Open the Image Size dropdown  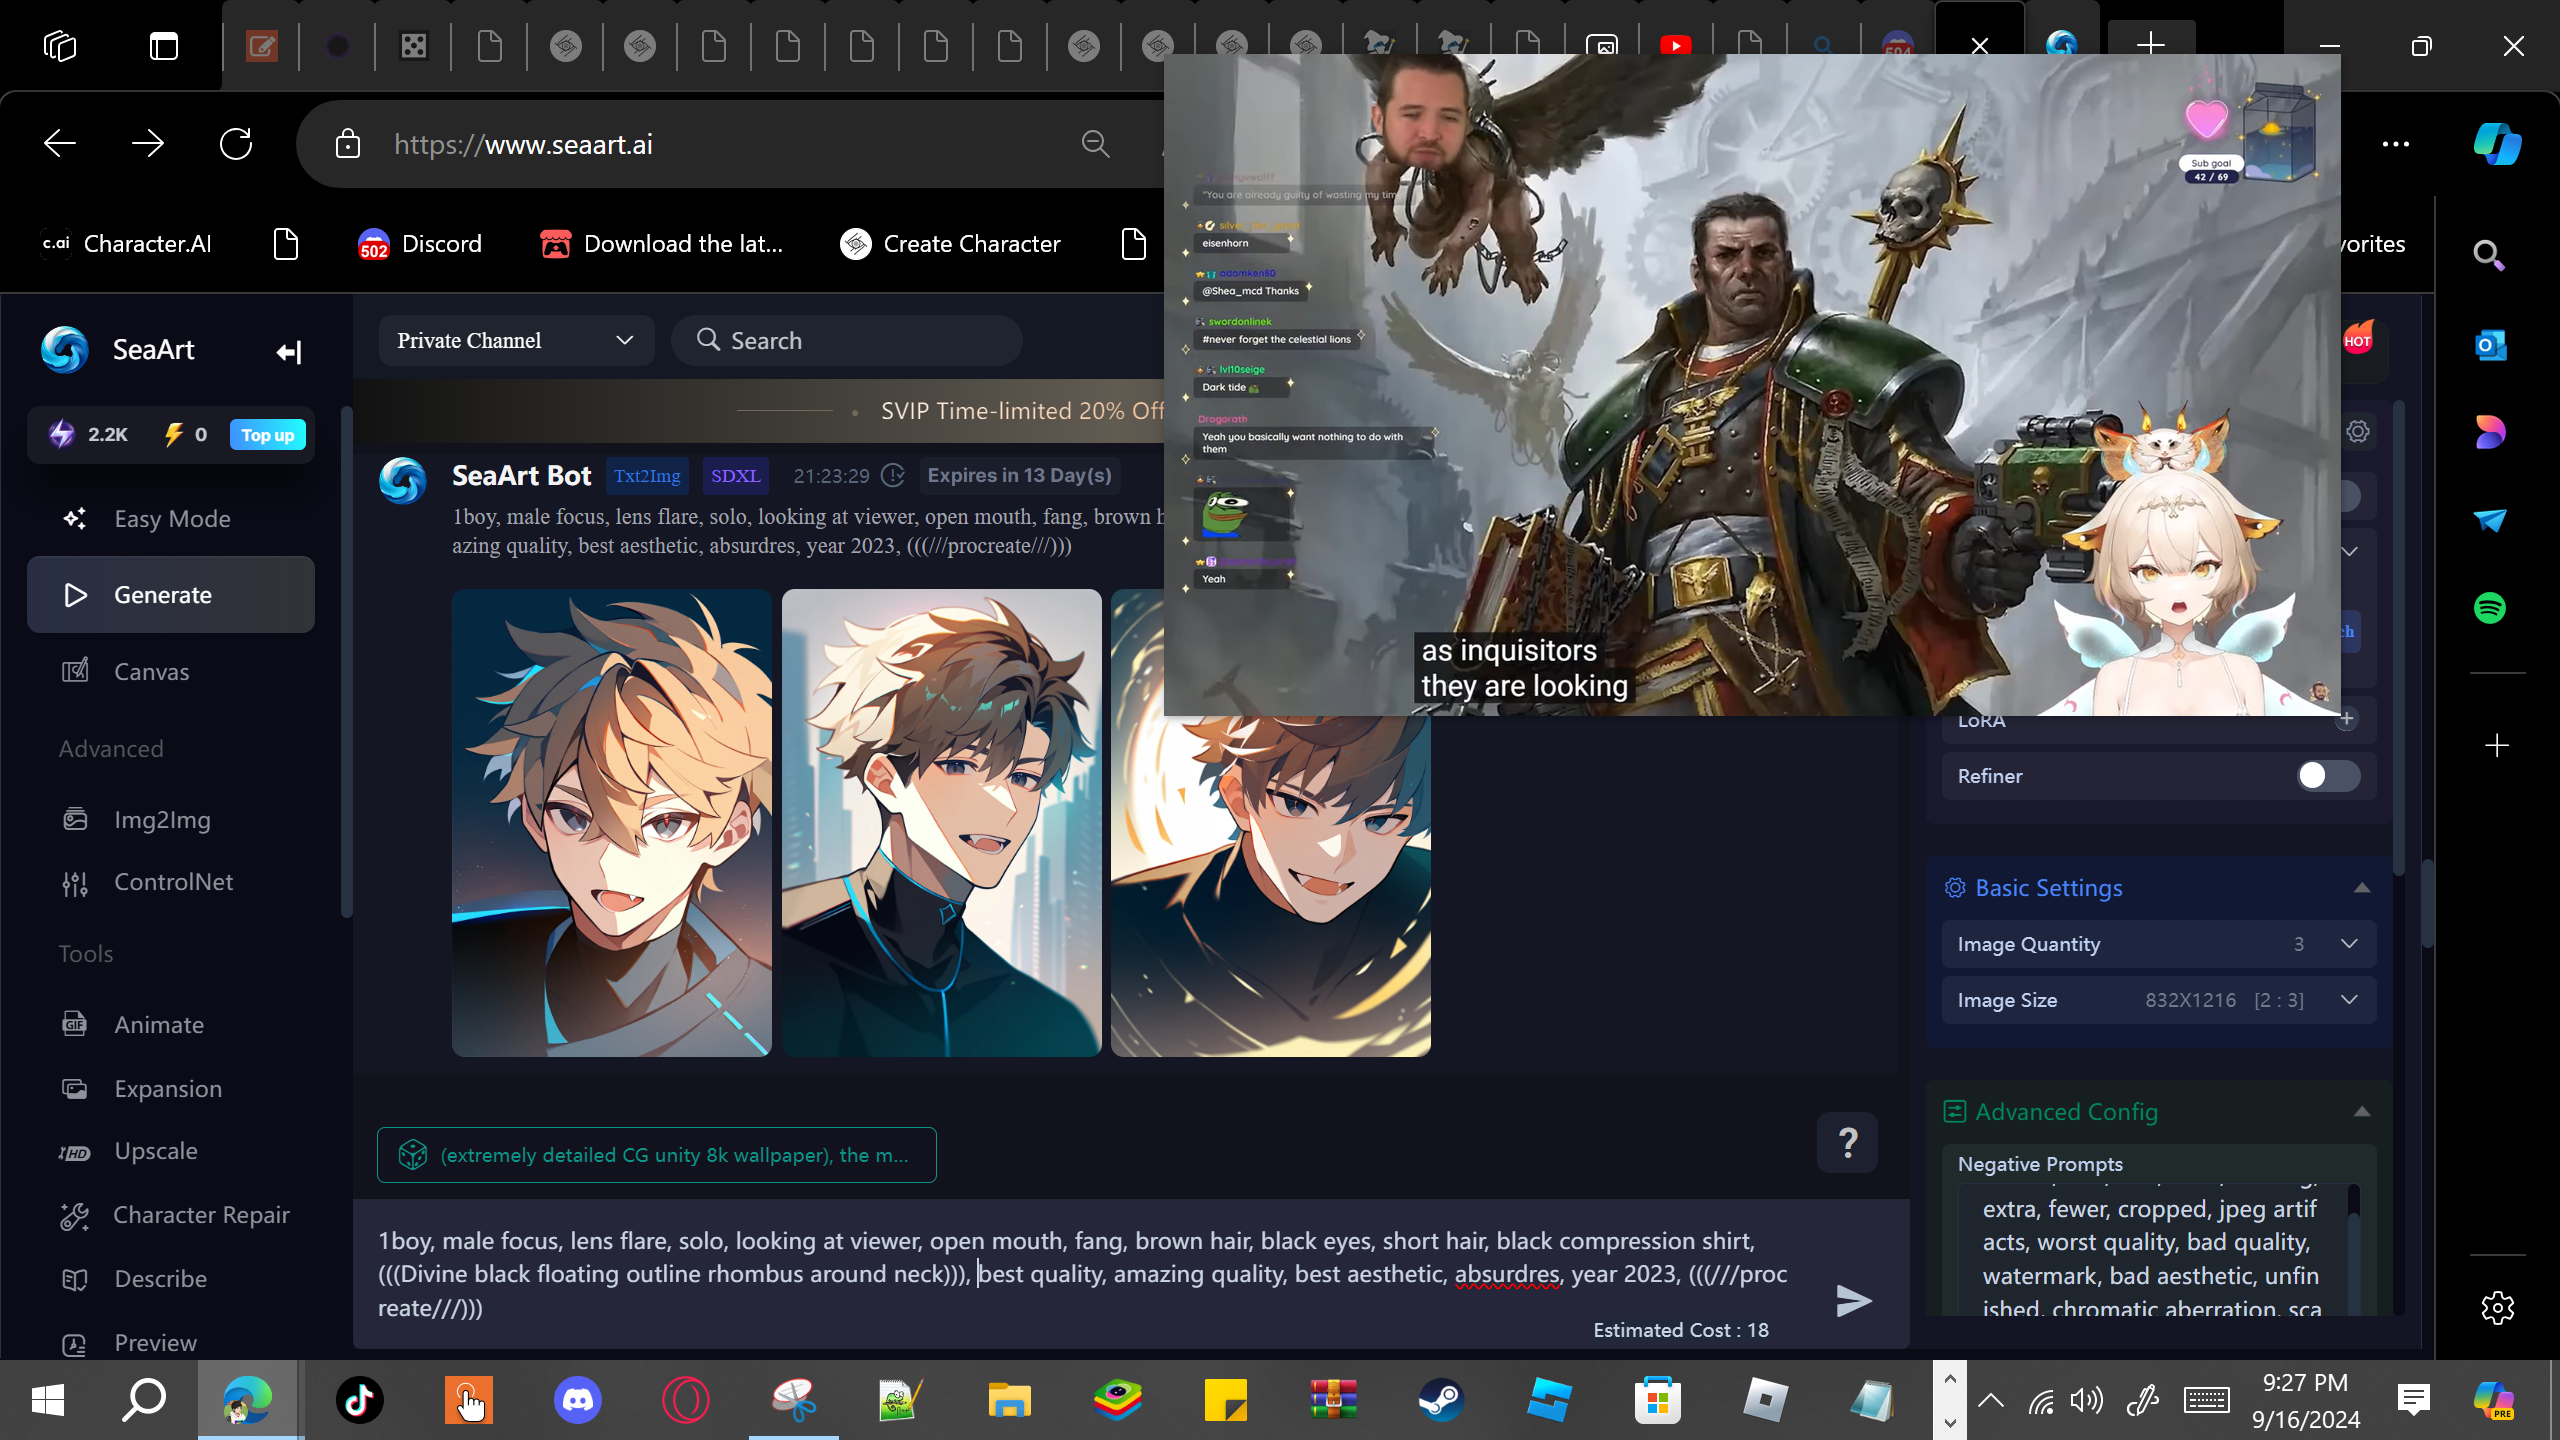2159,1000
